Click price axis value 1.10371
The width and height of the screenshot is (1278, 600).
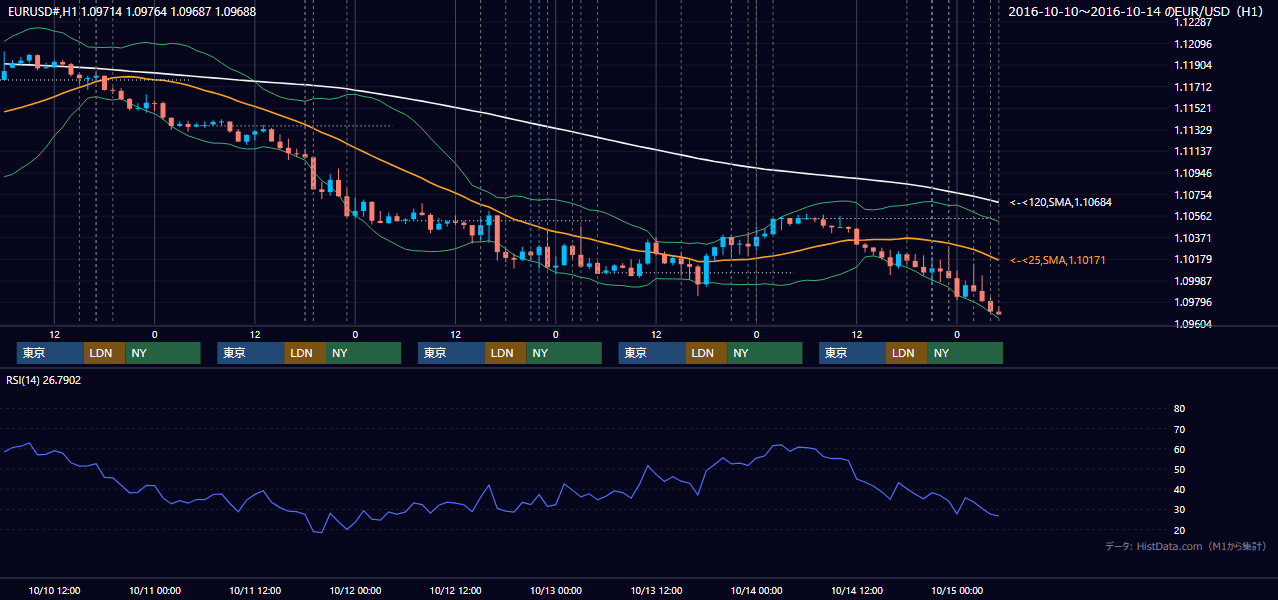point(1192,238)
